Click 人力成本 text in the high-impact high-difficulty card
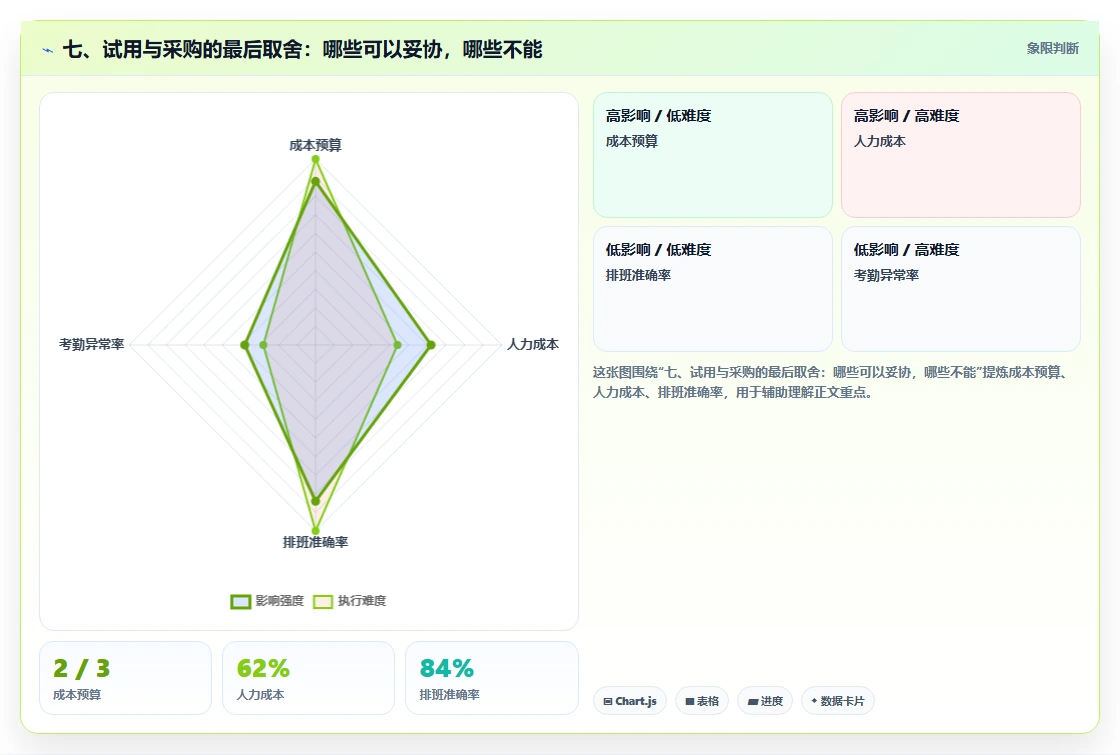 [879, 141]
